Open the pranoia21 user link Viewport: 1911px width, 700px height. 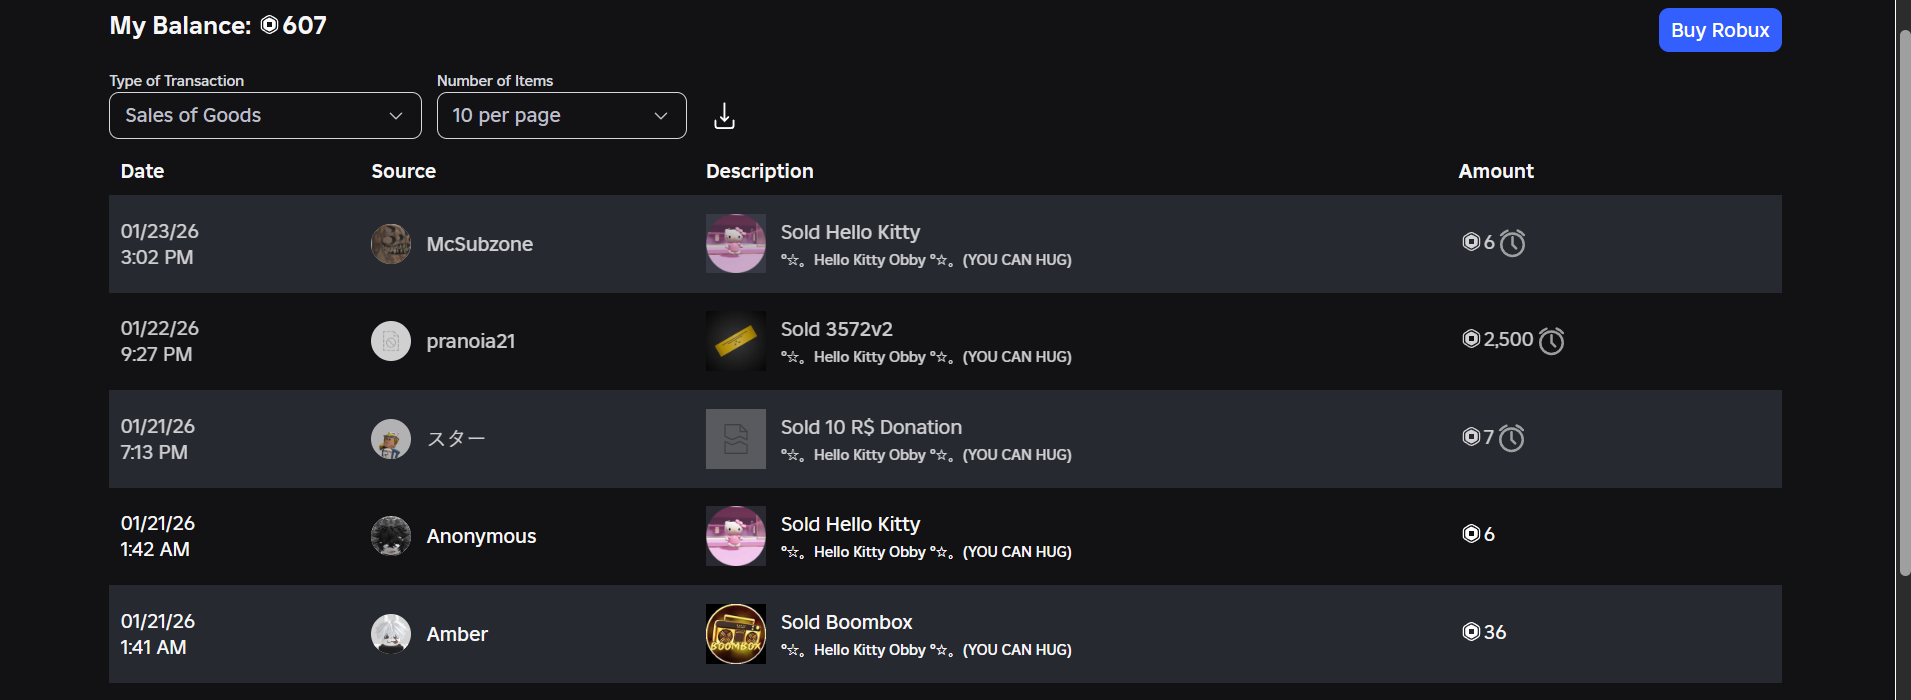tap(471, 341)
